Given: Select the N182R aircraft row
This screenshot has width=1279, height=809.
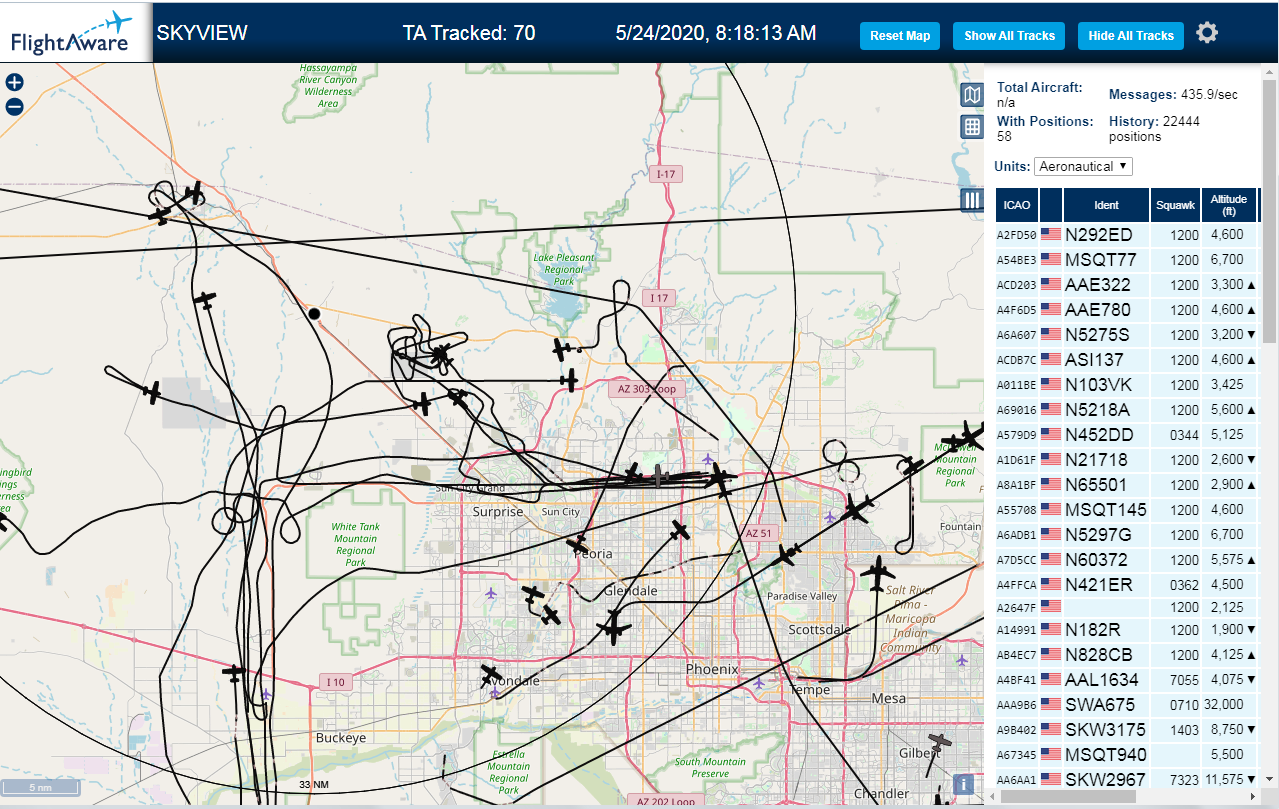Looking at the screenshot, I should point(1127,630).
